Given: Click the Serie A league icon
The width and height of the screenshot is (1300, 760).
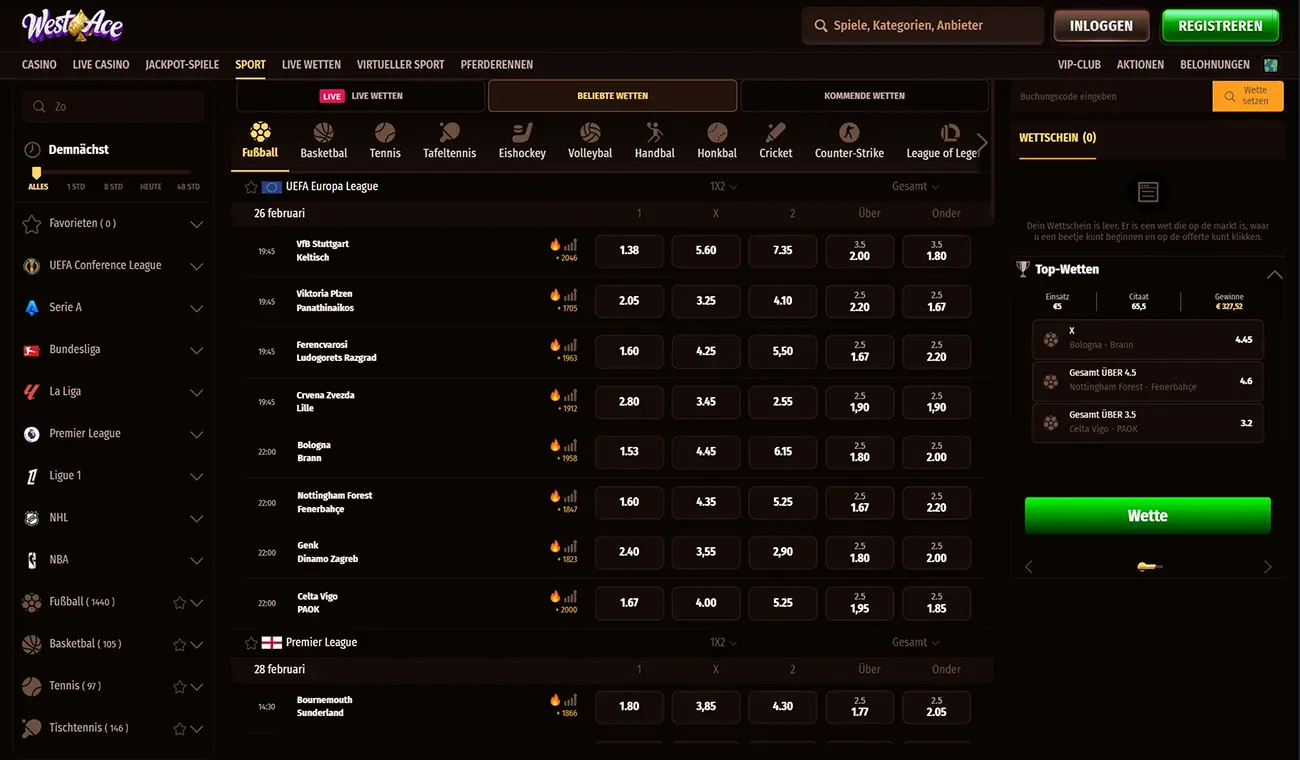Looking at the screenshot, I should pos(32,308).
